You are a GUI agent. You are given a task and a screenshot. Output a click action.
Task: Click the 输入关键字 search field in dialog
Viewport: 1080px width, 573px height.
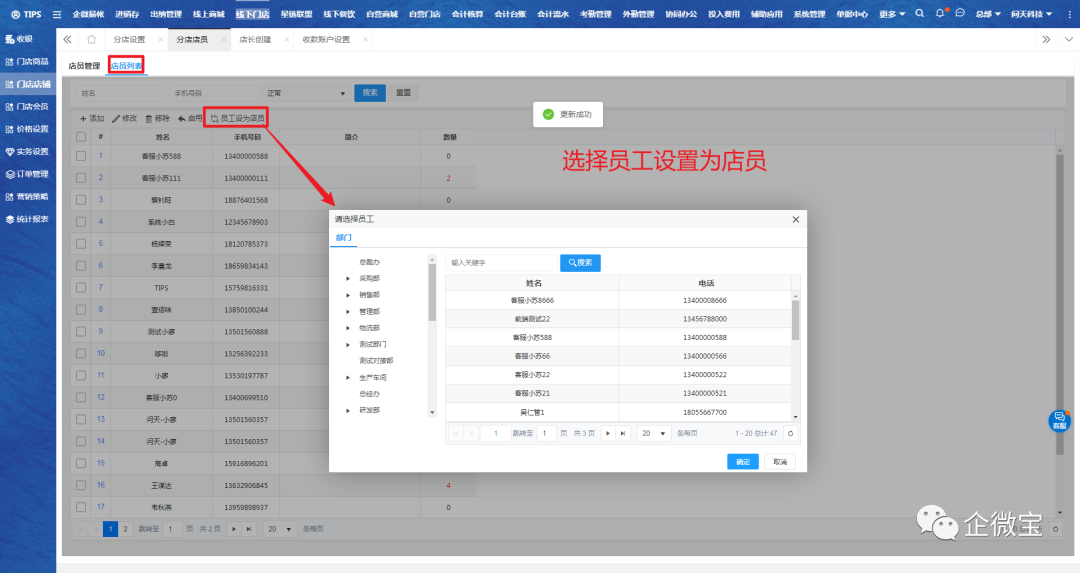[500, 262]
